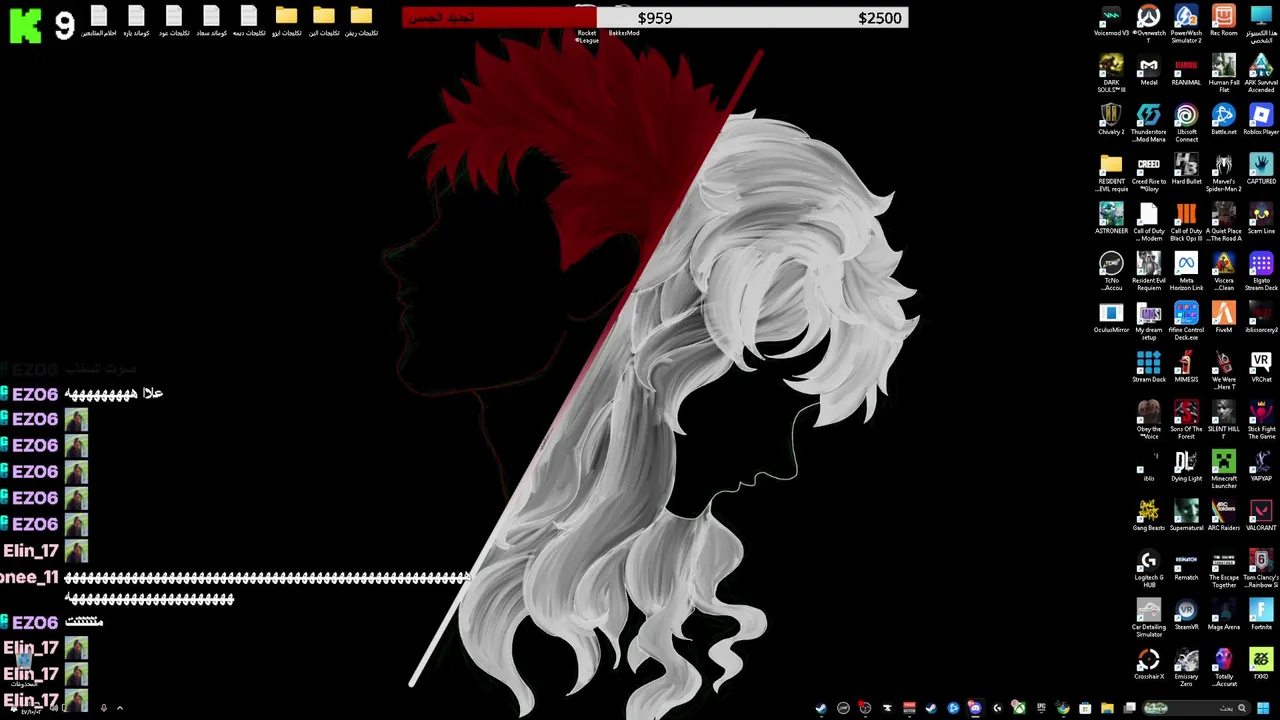
Task: Open the Windows Start button
Action: [1263, 708]
